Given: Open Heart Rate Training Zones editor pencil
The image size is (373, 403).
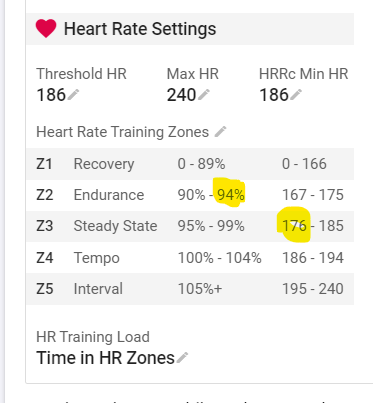Looking at the screenshot, I should (x=220, y=131).
